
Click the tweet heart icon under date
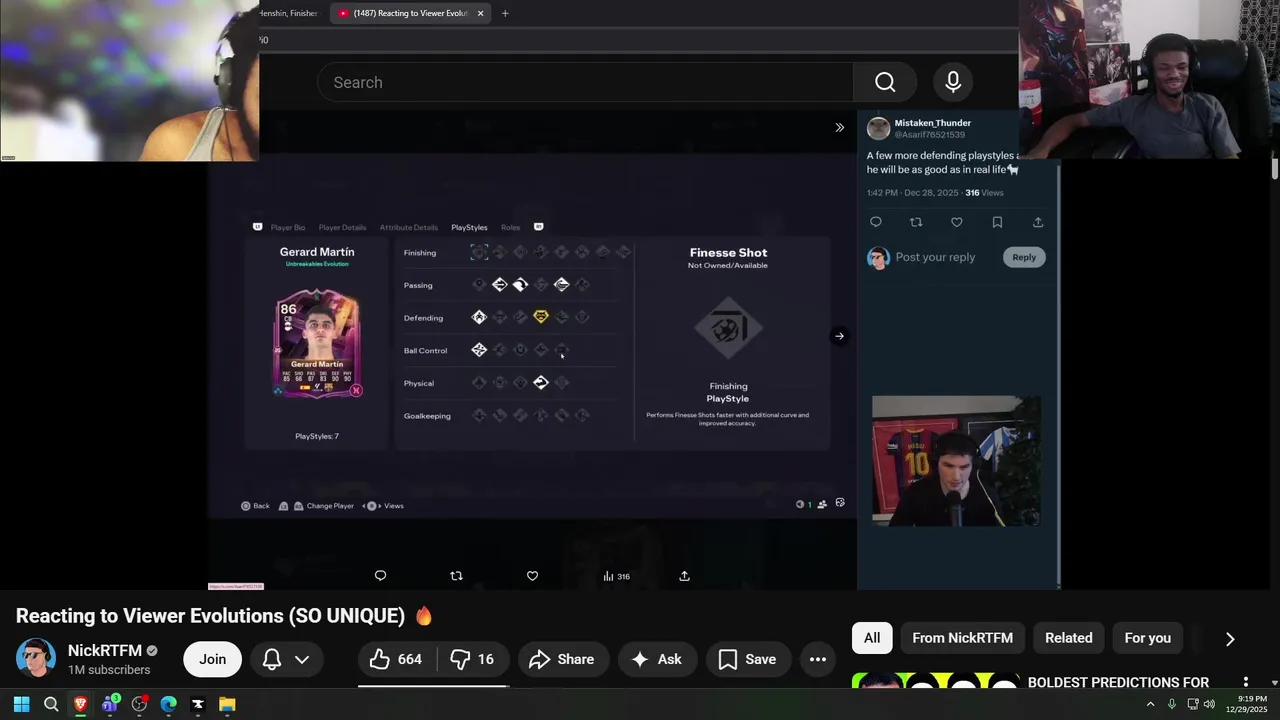[957, 222]
